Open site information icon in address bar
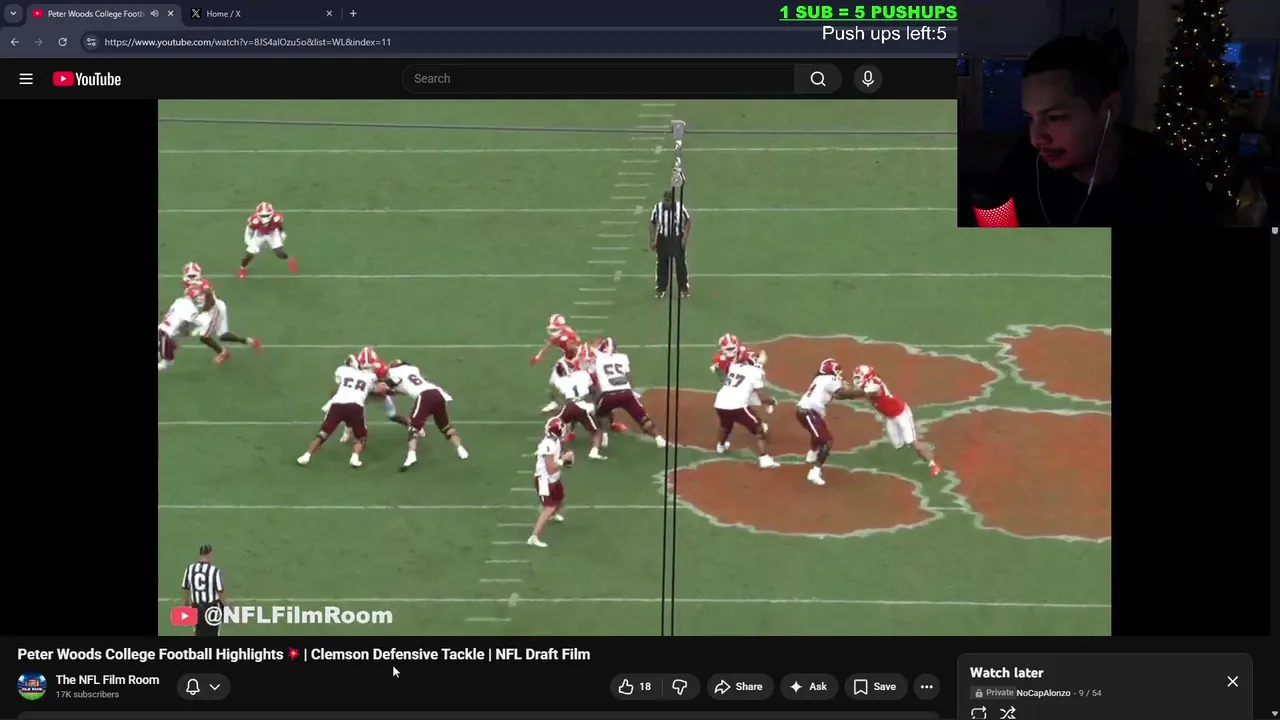This screenshot has height=720, width=1280. tap(91, 42)
